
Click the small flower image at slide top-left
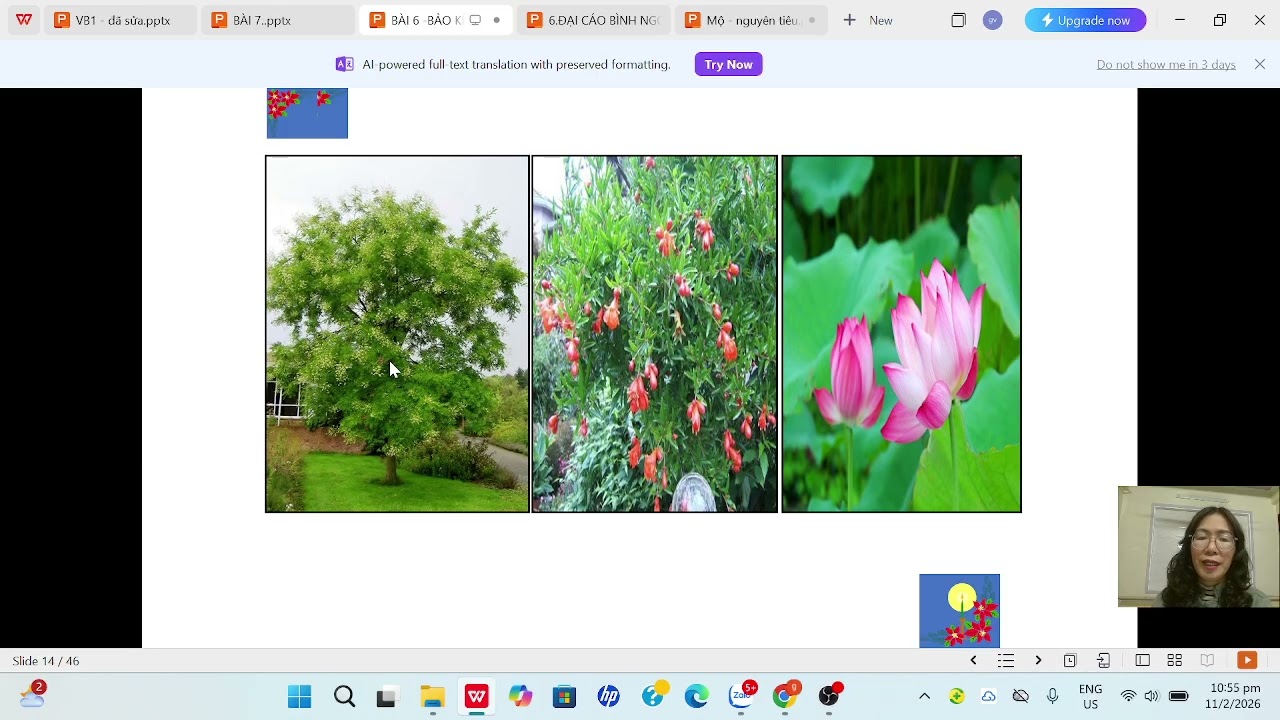(307, 113)
